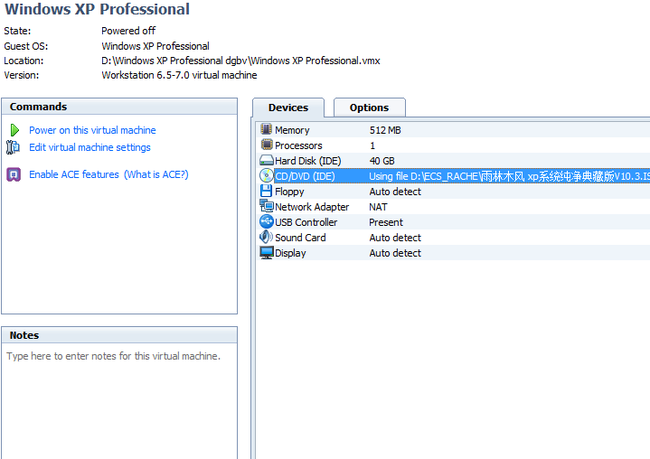Click into the Notes text field

click(119, 401)
